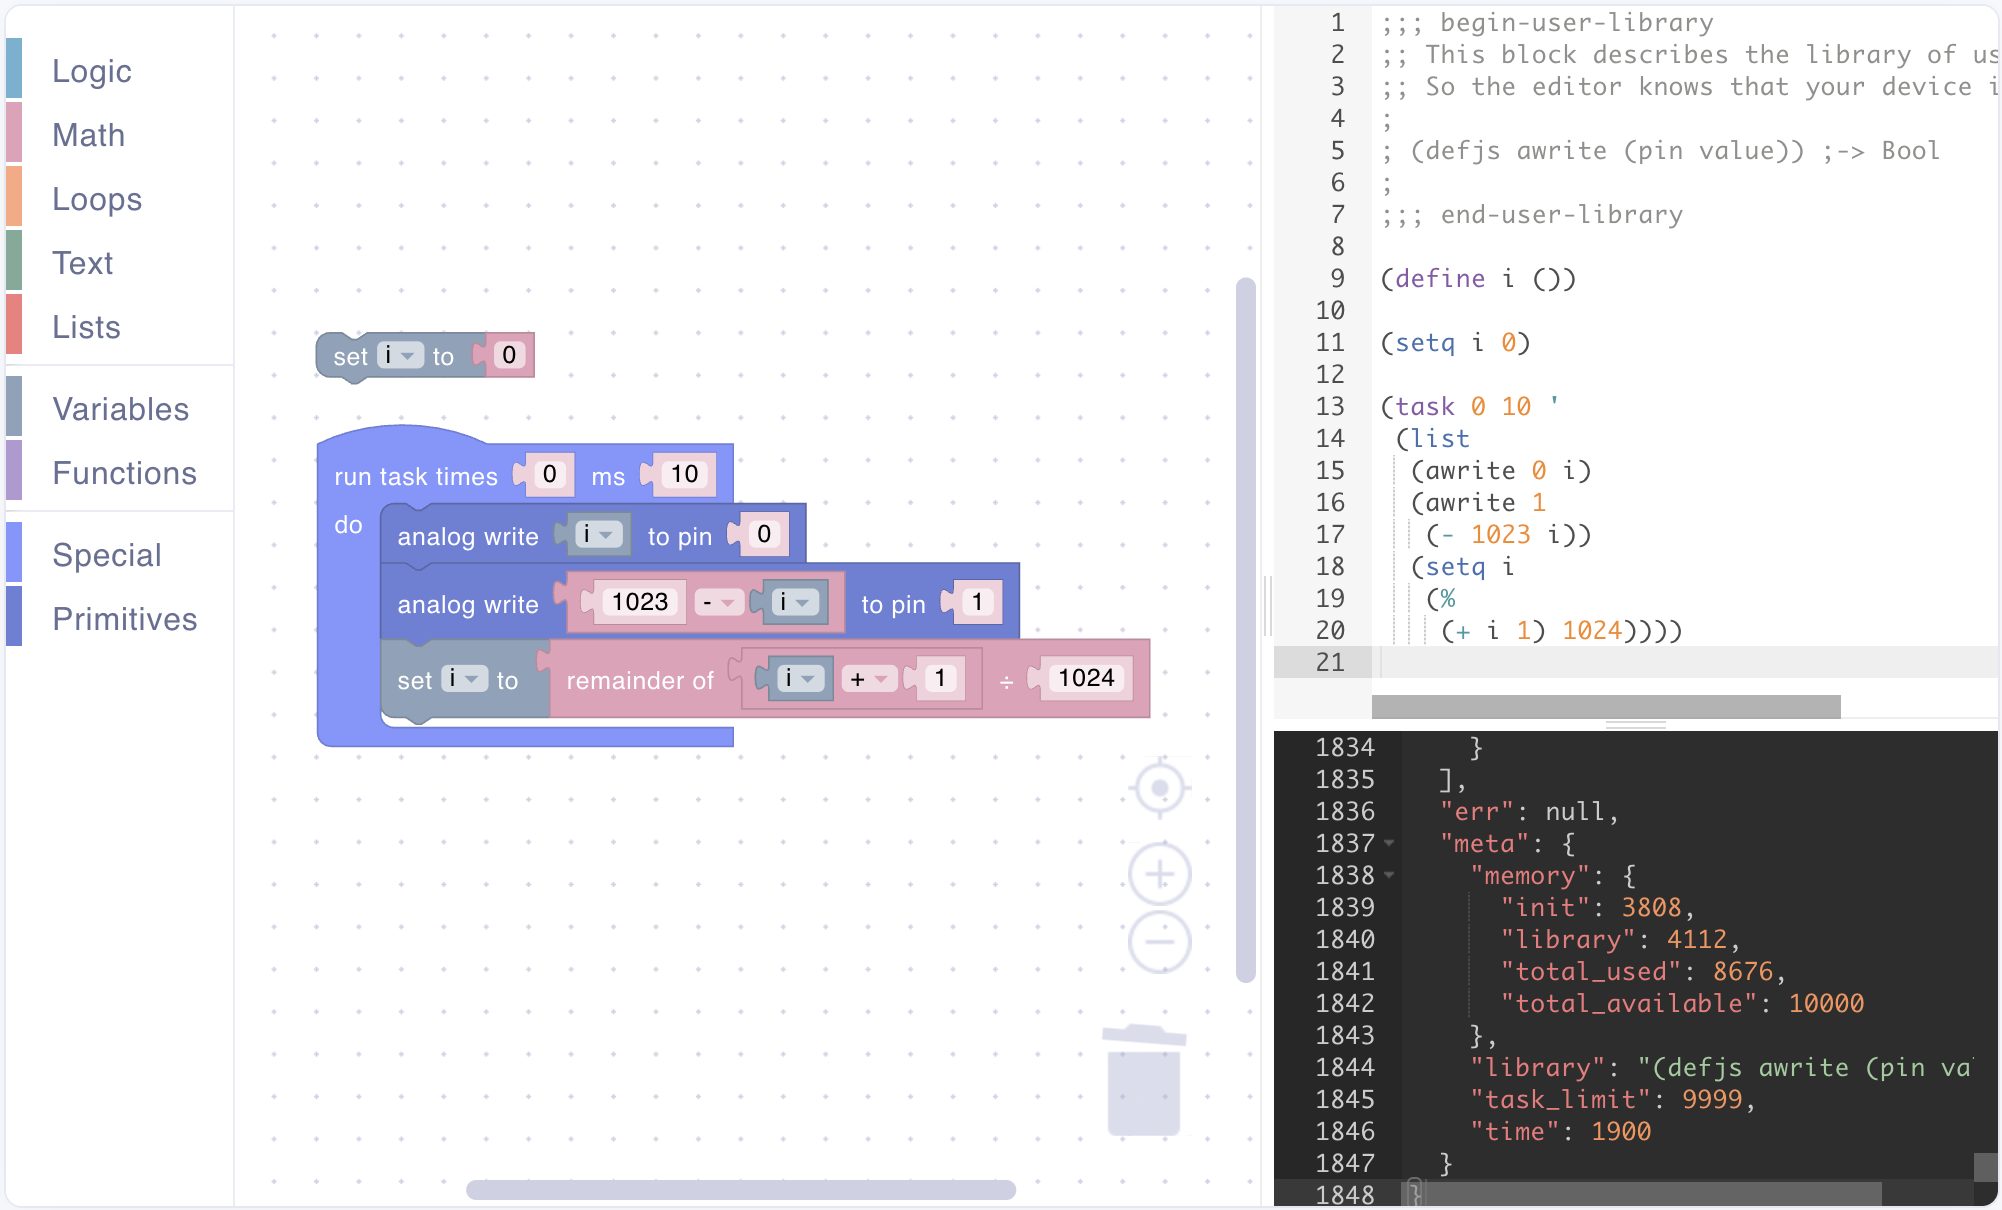Click the code editor horizontal scrollbar
The height and width of the screenshot is (1210, 2002).
(1605, 707)
